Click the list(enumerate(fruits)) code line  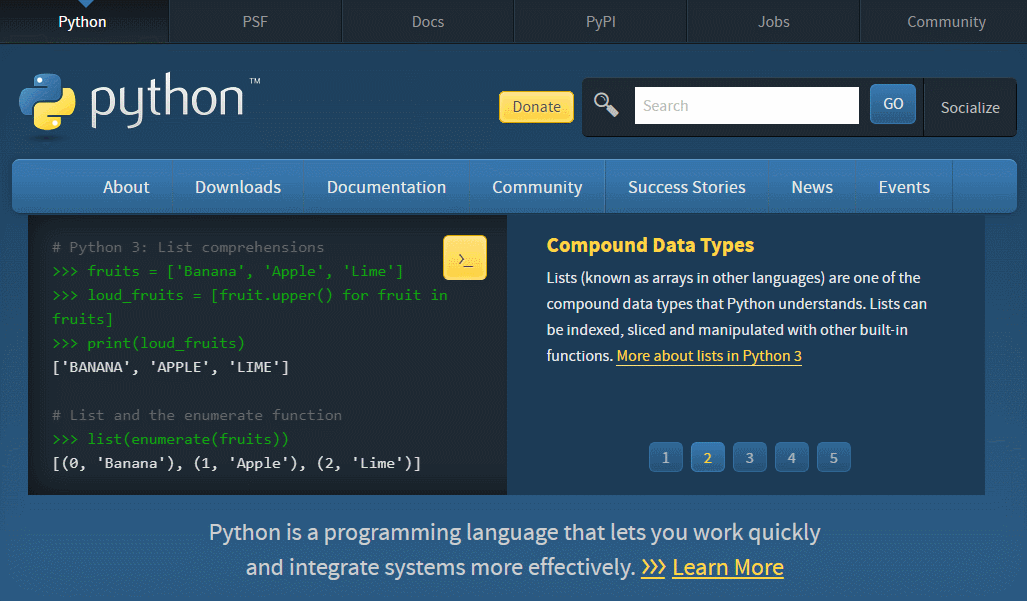click(x=170, y=439)
